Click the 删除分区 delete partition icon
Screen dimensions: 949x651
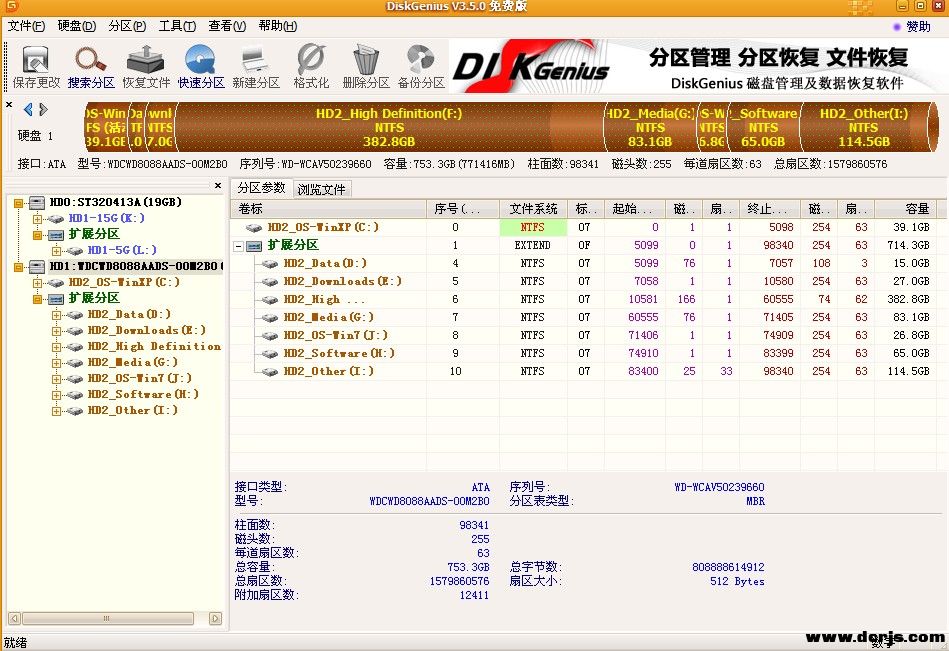coord(366,66)
